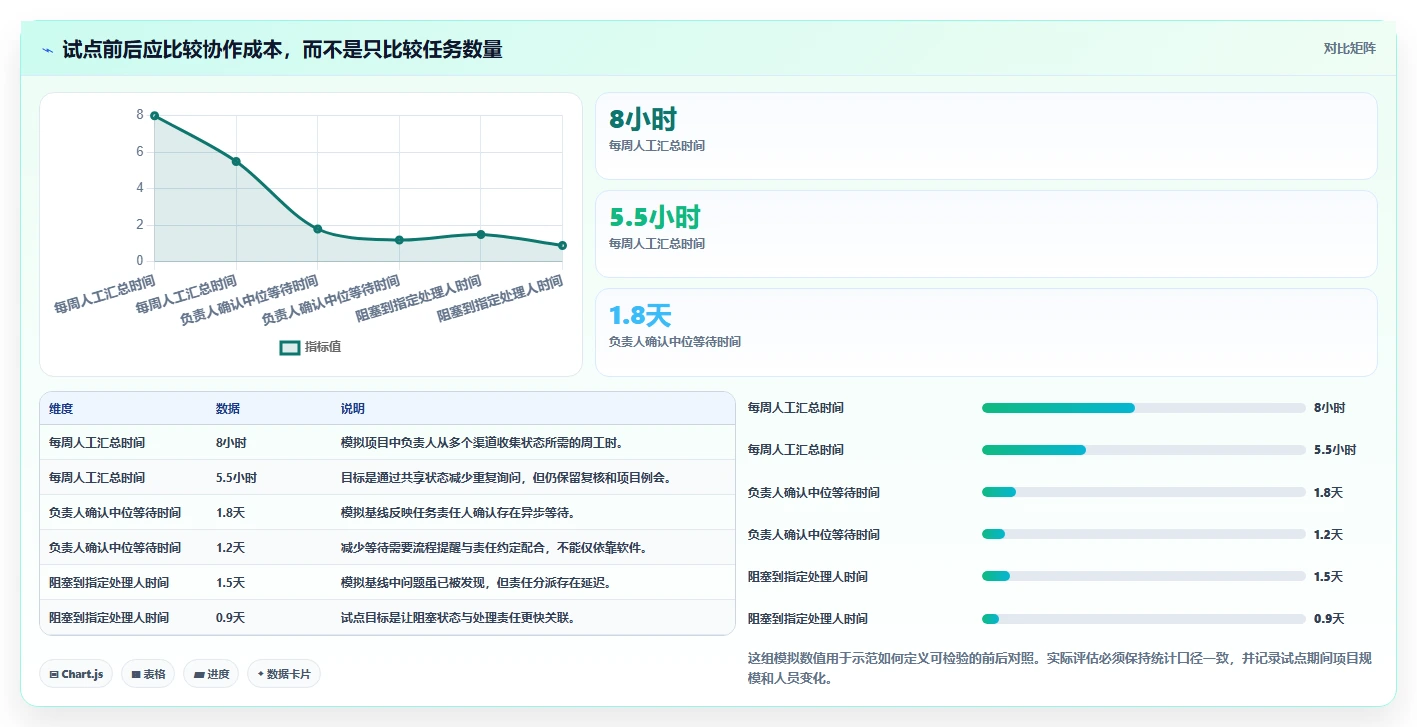Click the 对比矩阵 label in the header
This screenshot has height=727, width=1417.
click(x=1349, y=48)
